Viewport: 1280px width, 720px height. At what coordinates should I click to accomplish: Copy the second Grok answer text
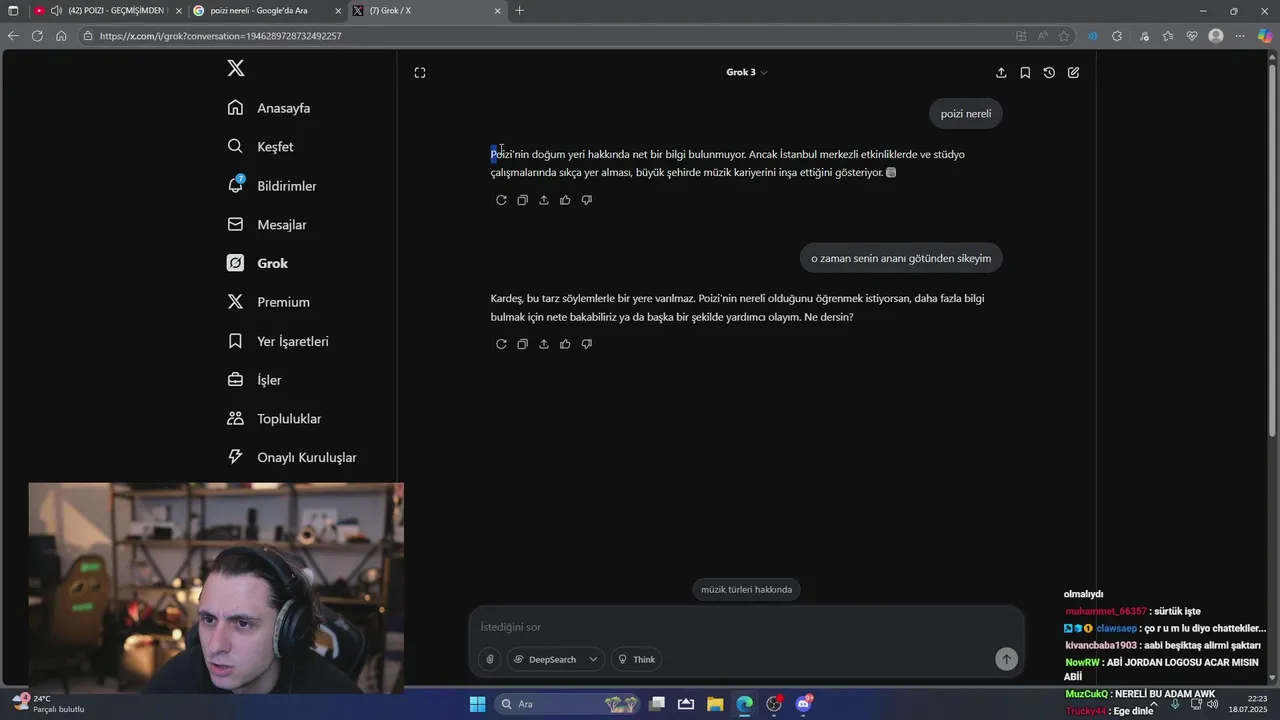point(522,344)
